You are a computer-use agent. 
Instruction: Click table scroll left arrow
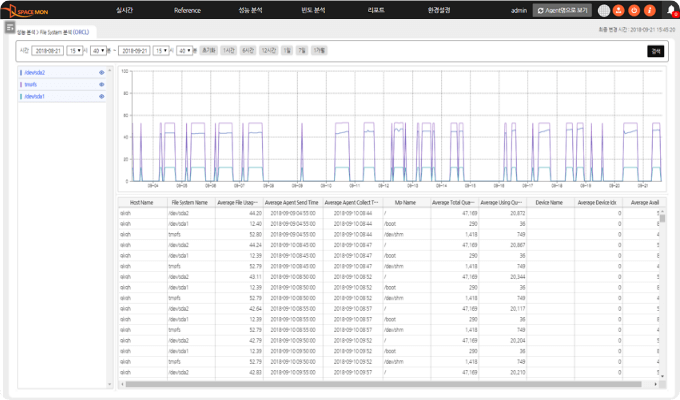[122, 384]
